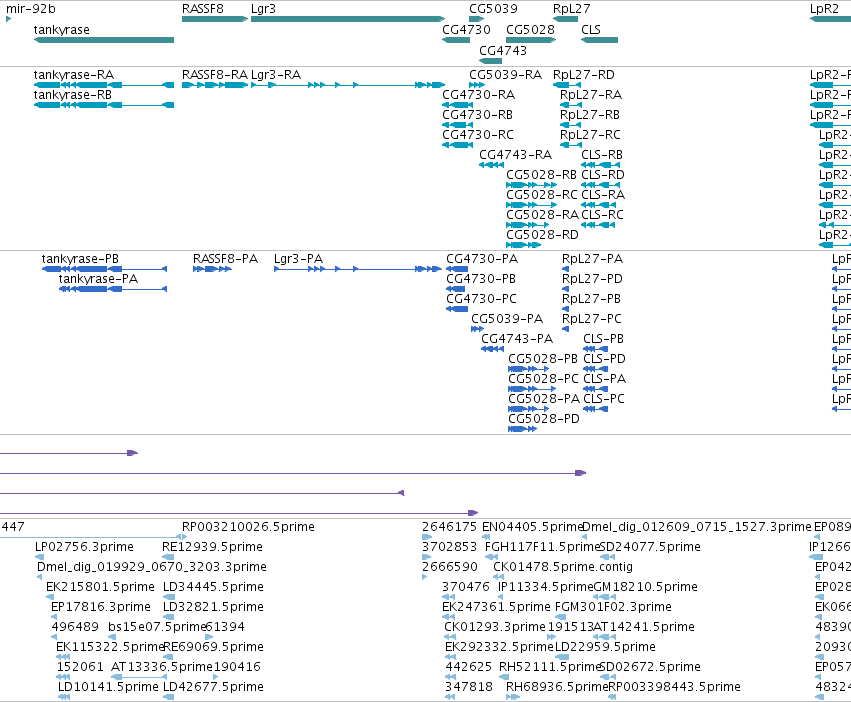The image size is (851, 702).
Task: Select the RE12939.5prime EST
Action: click(168, 557)
